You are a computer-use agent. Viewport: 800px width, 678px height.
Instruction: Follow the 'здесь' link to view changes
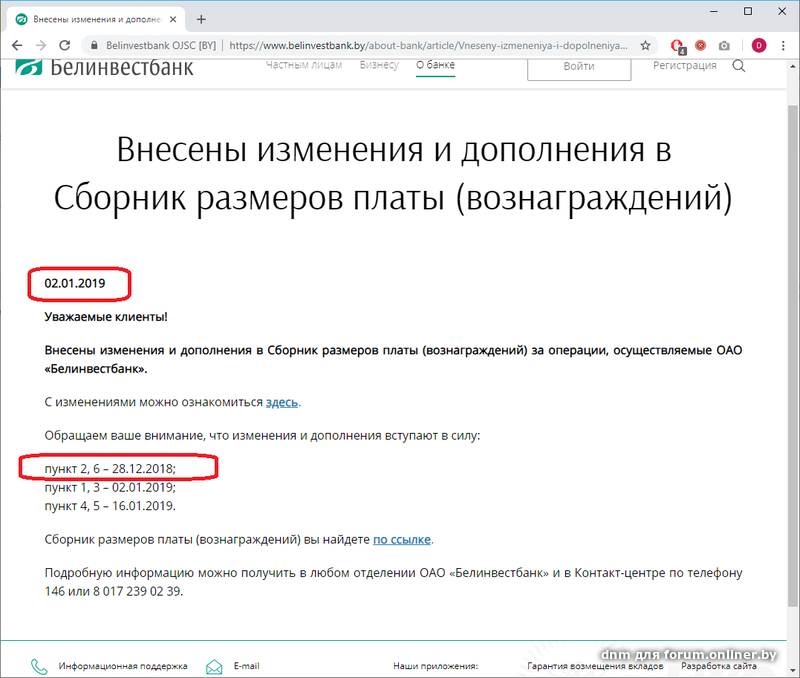click(282, 402)
